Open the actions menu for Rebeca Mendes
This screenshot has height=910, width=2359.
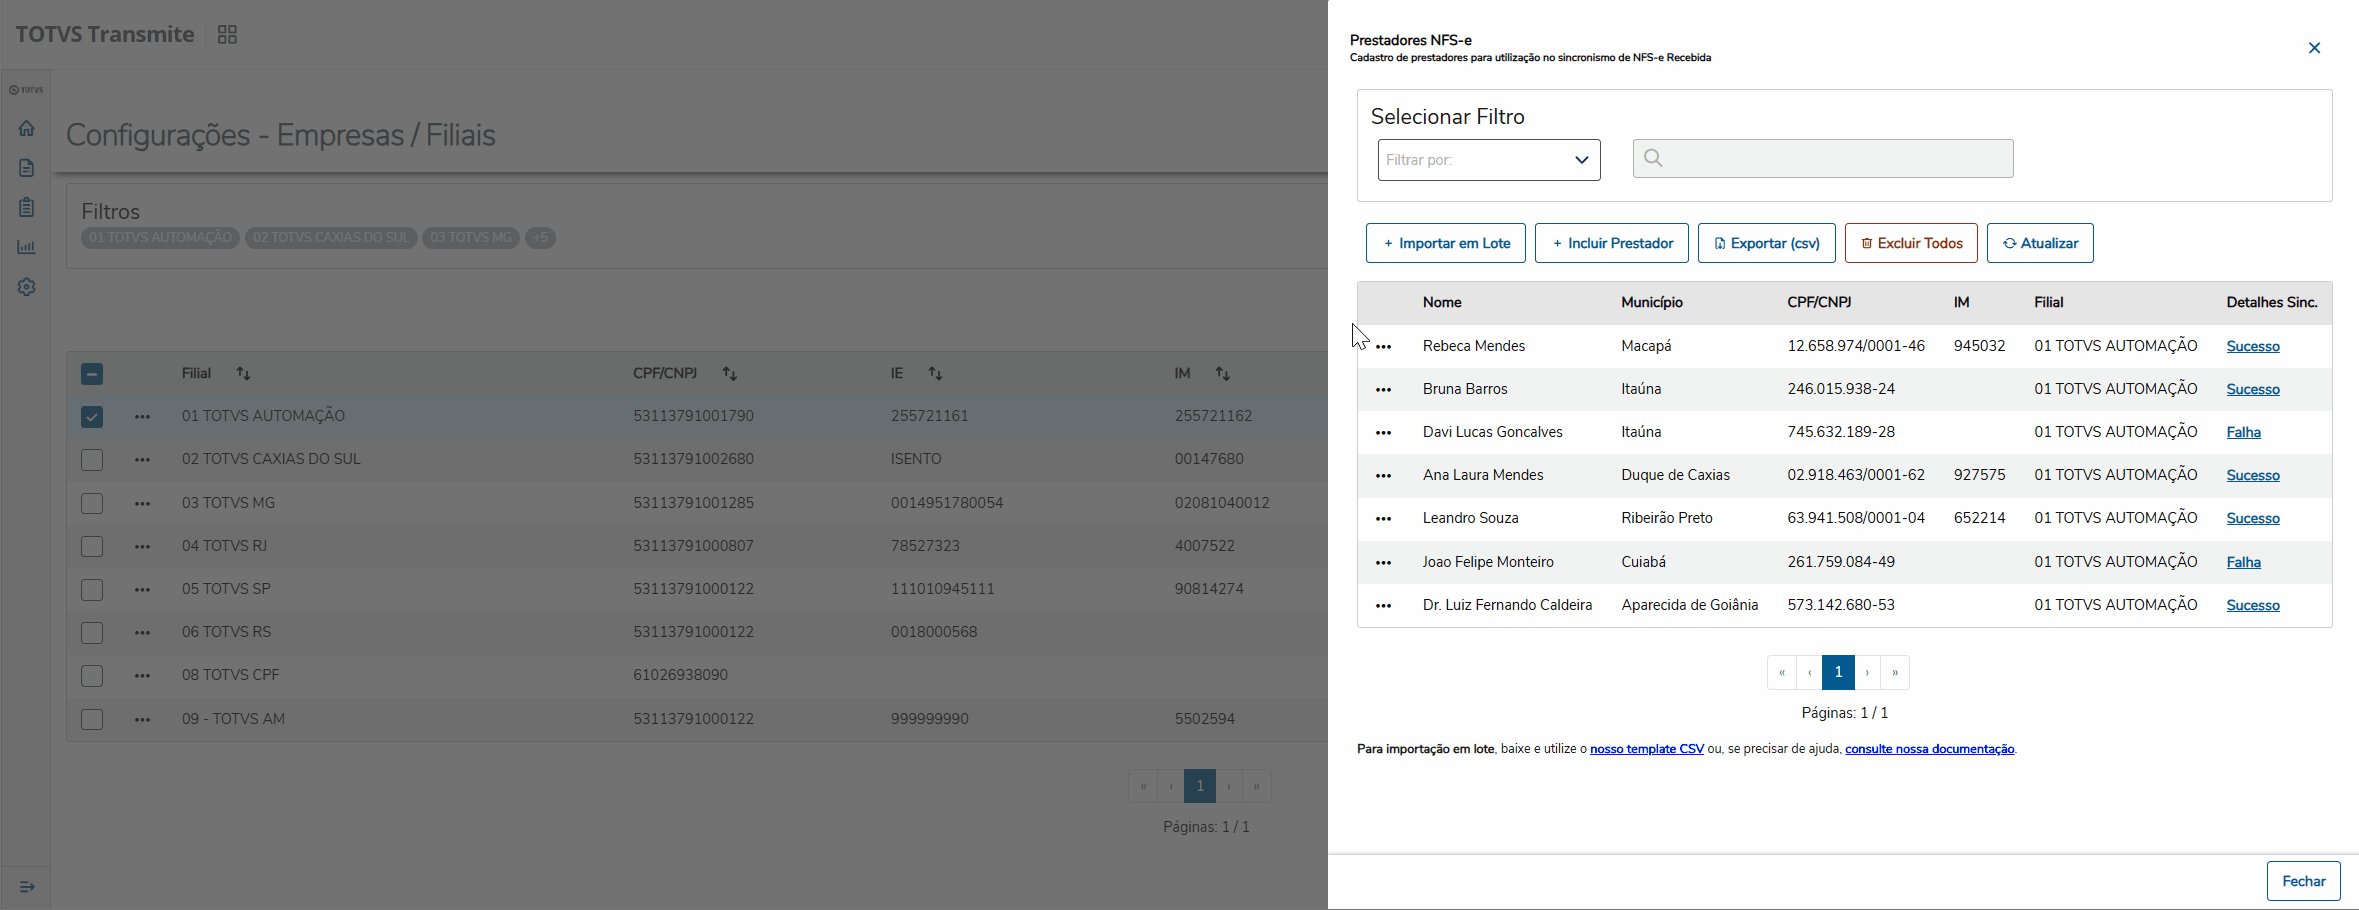pos(1383,347)
